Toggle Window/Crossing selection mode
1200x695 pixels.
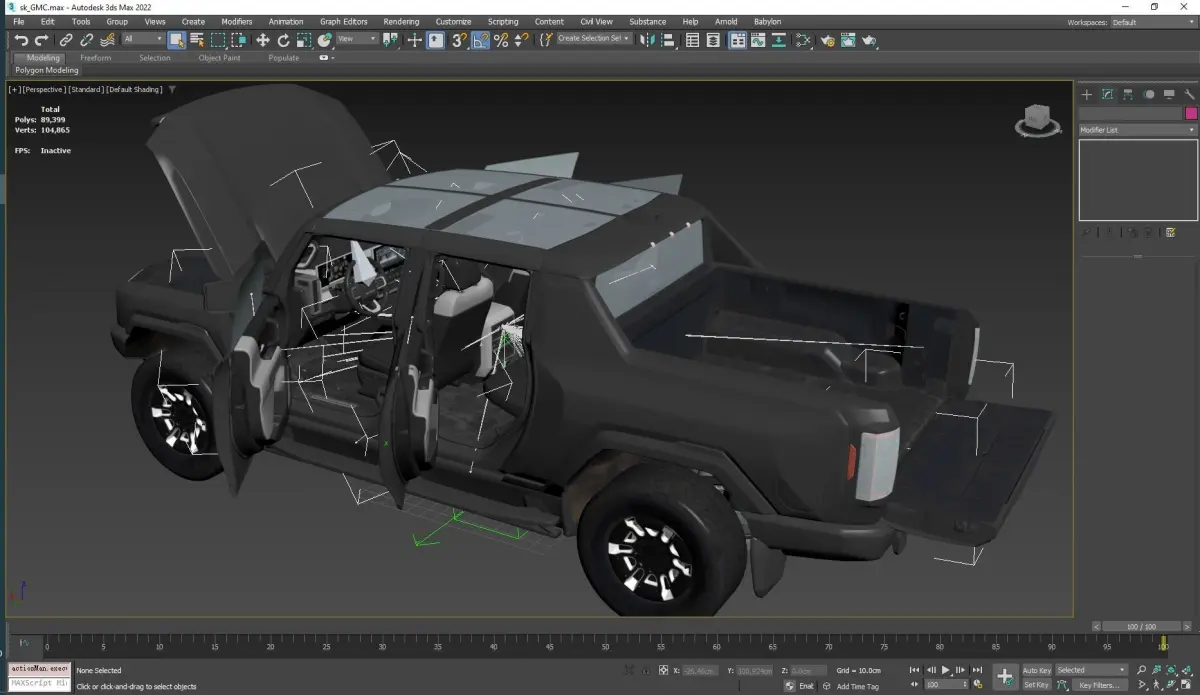click(239, 40)
